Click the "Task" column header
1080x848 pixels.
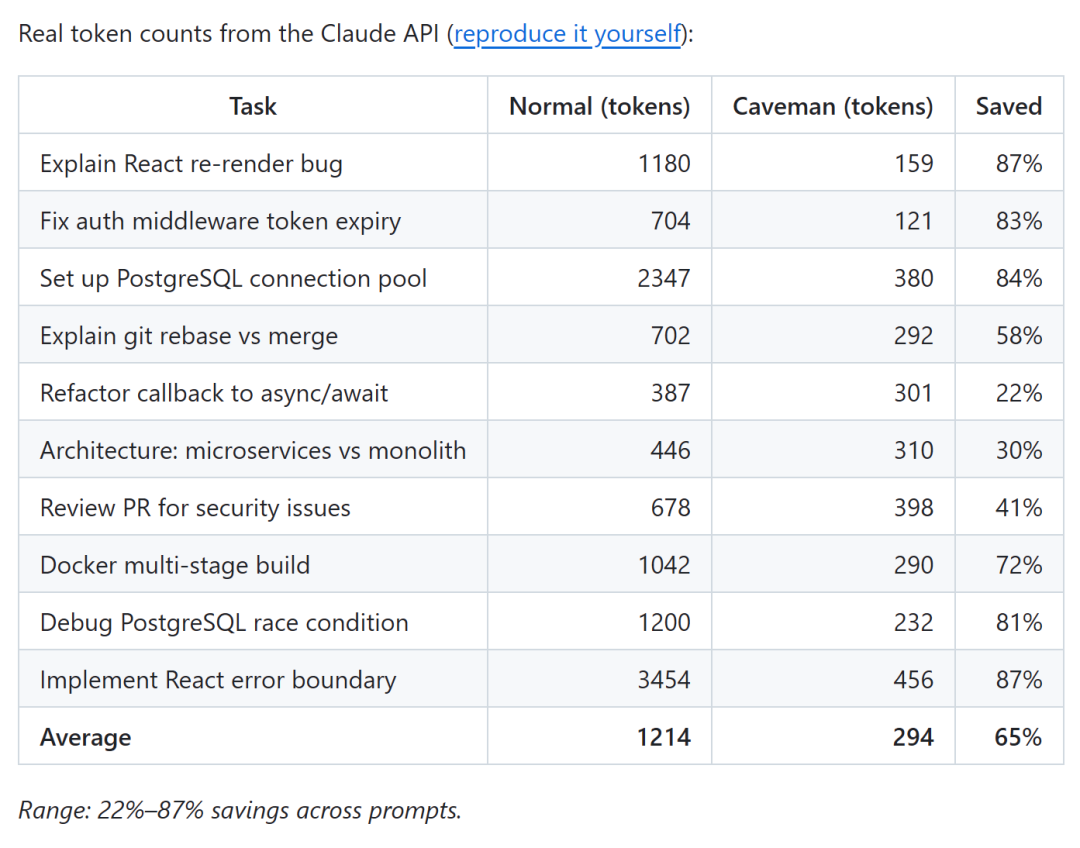pyautogui.click(x=252, y=106)
